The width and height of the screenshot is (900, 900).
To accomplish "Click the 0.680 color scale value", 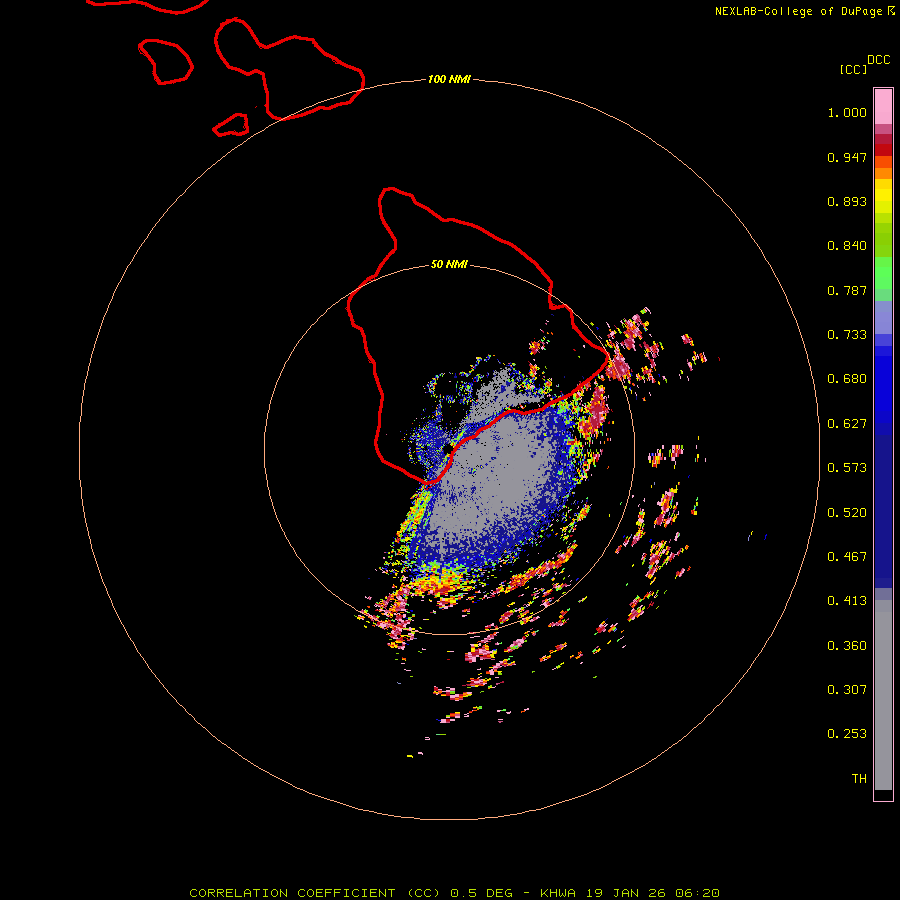I will tap(847, 379).
